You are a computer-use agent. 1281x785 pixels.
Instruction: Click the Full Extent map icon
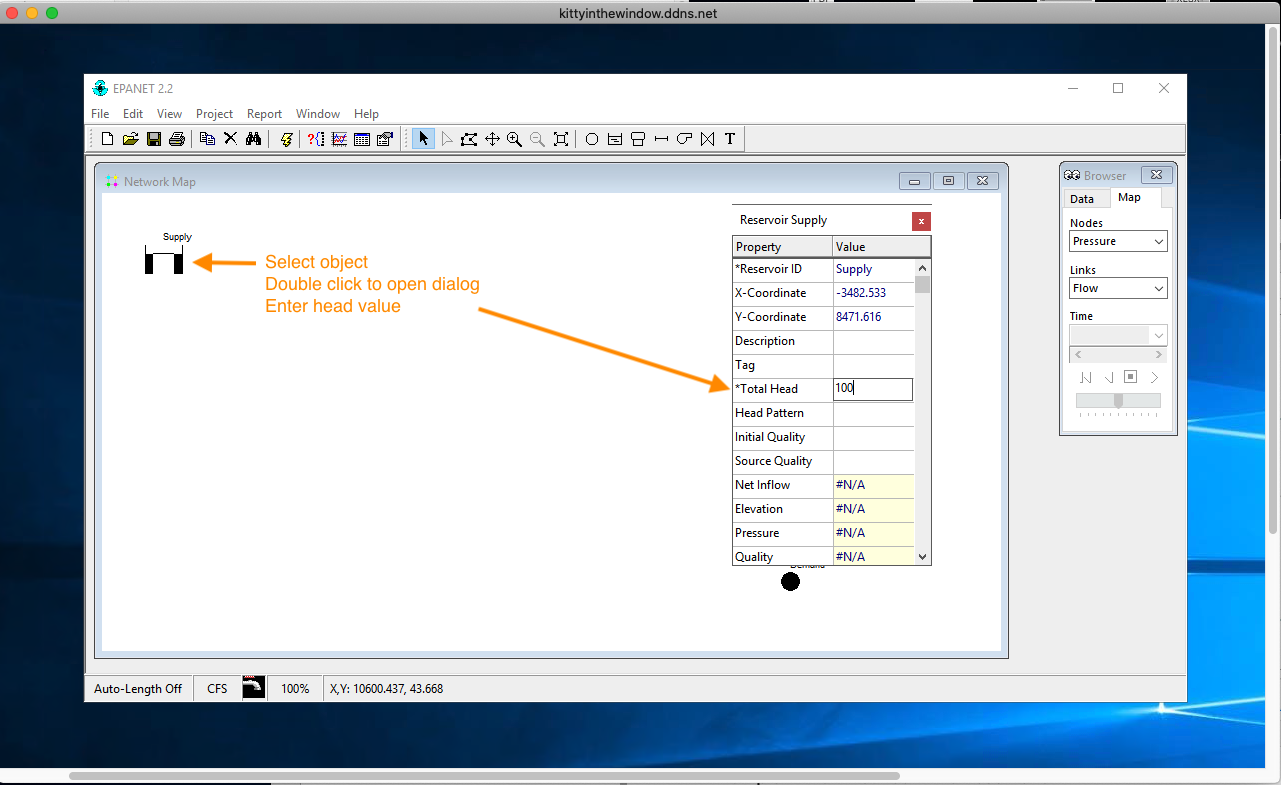pos(561,139)
